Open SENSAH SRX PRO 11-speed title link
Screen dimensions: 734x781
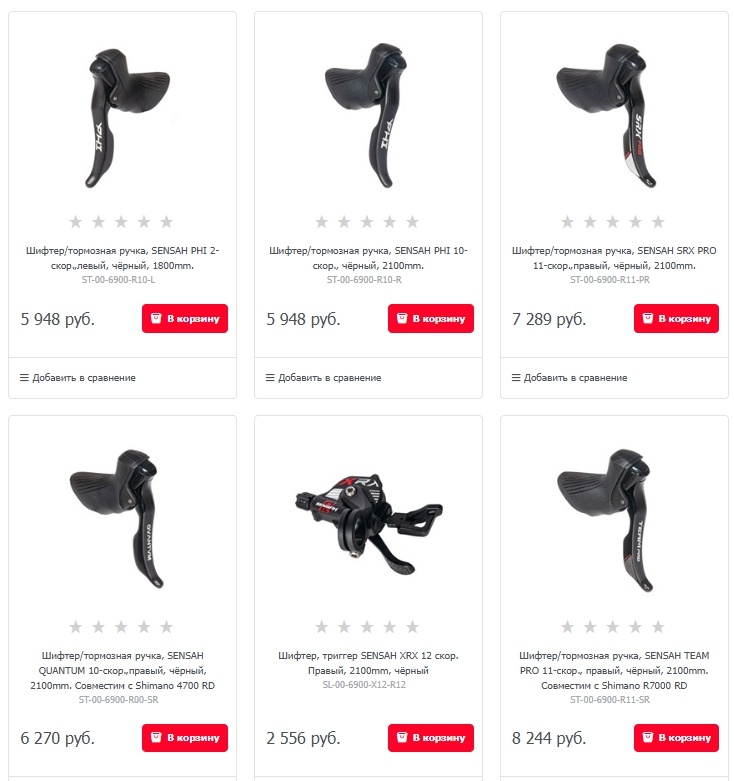[614, 258]
